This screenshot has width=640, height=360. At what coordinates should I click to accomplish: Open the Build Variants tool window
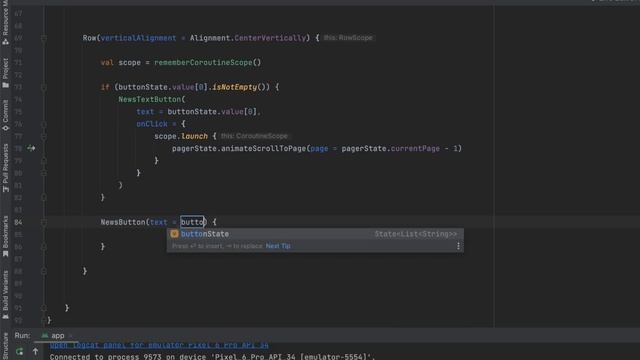click(5, 295)
